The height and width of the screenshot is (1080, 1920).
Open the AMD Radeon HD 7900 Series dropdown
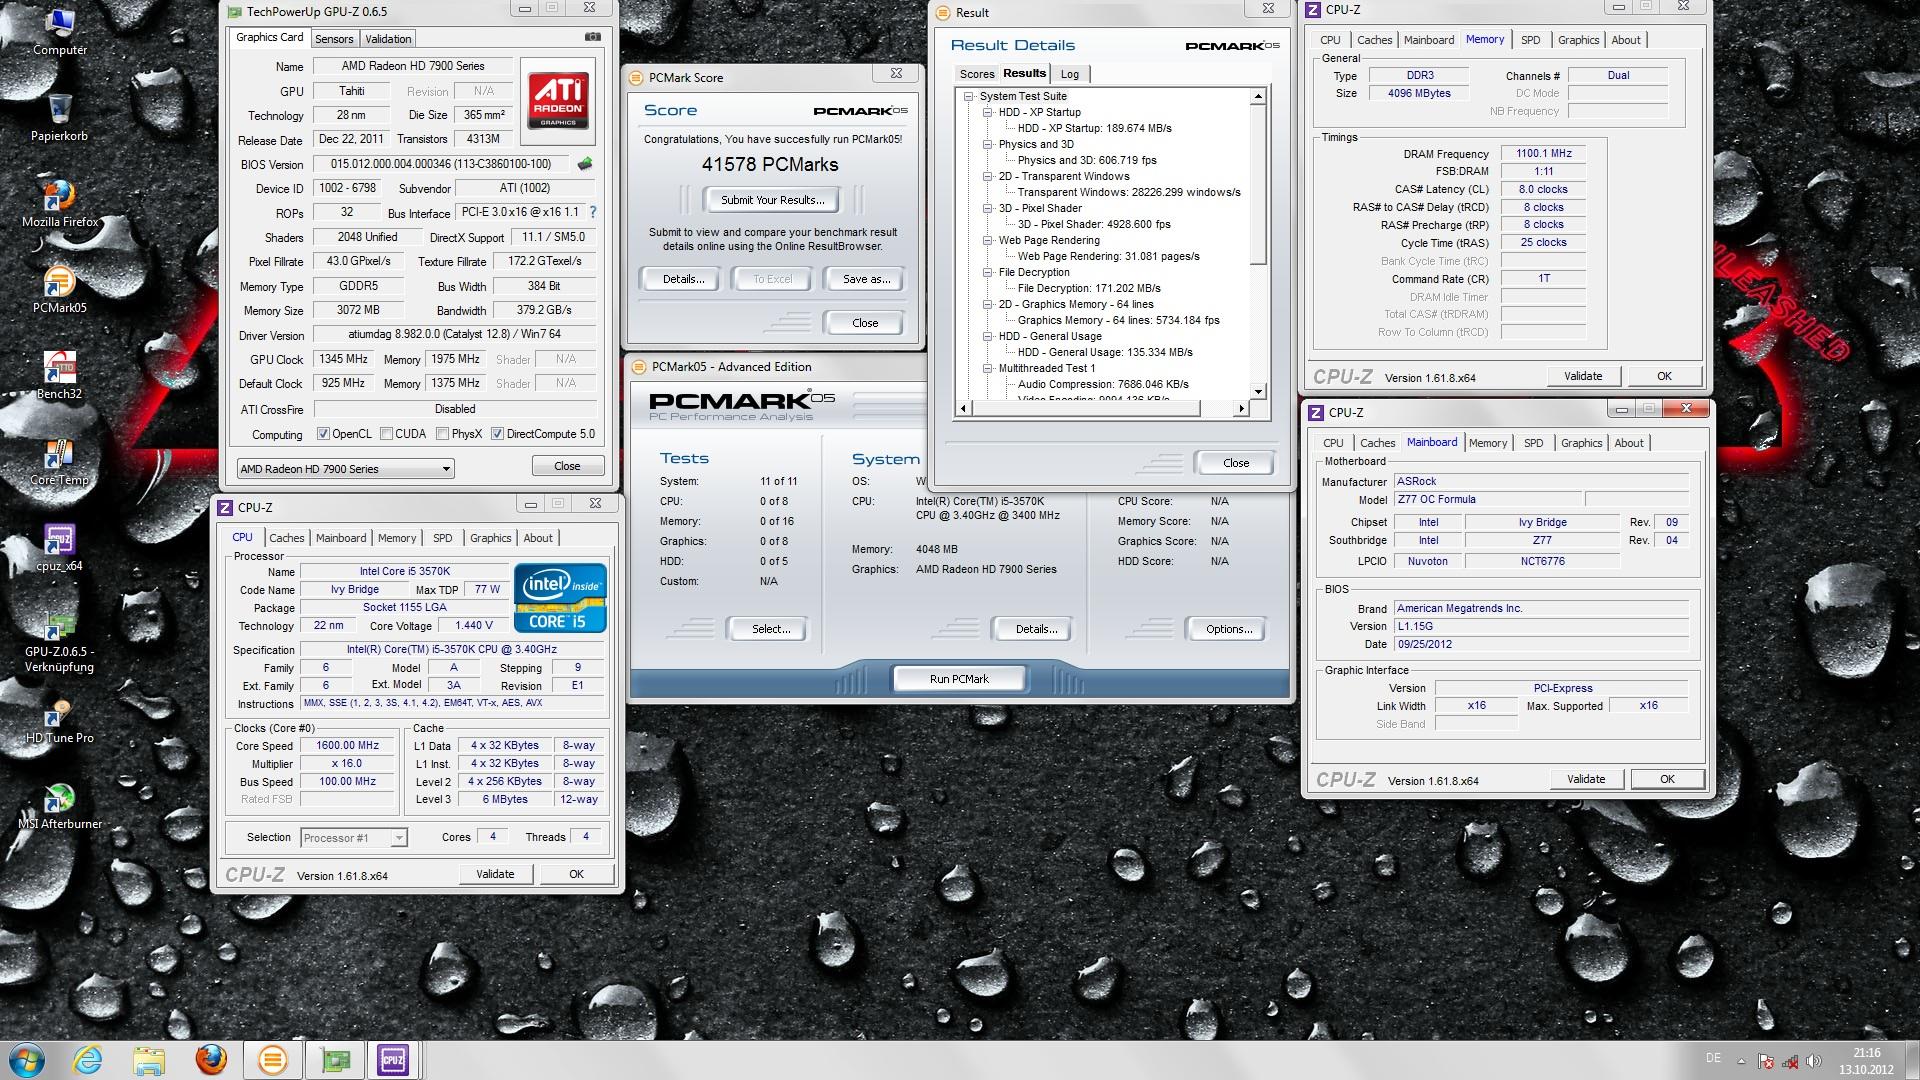coord(345,468)
